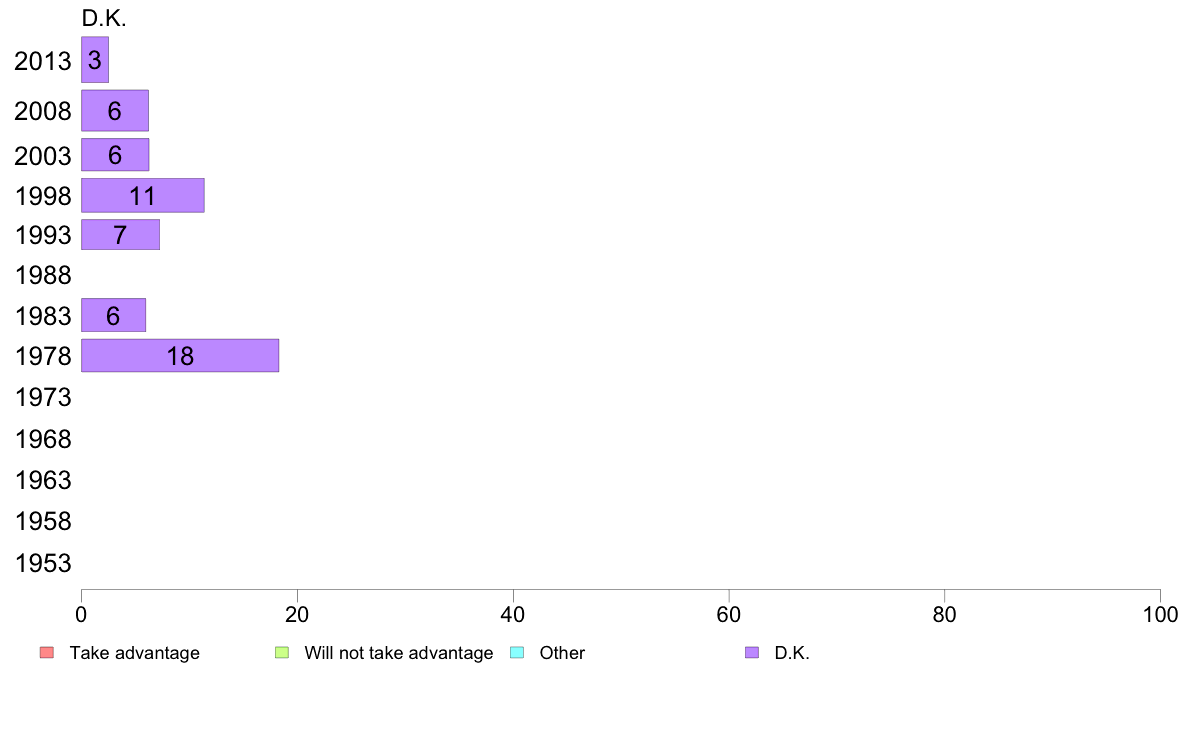
Task: Click the green Will not take advantage swatch
Action: [x=281, y=653]
